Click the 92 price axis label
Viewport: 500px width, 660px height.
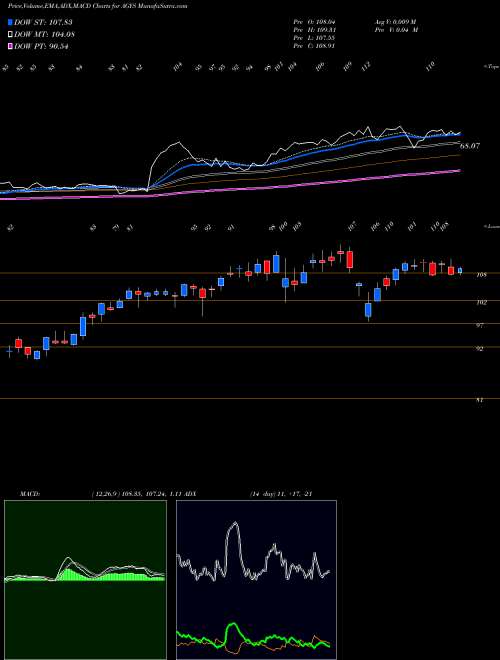tap(480, 349)
